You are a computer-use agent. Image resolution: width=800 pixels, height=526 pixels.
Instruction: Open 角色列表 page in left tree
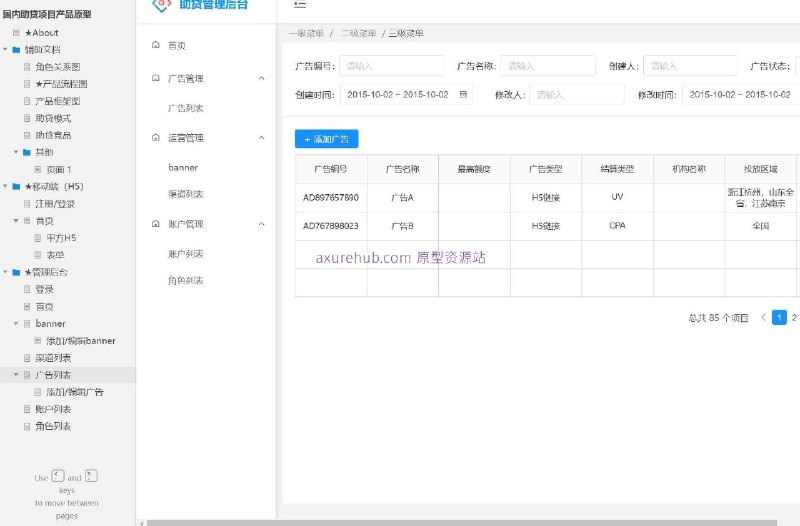(x=53, y=426)
